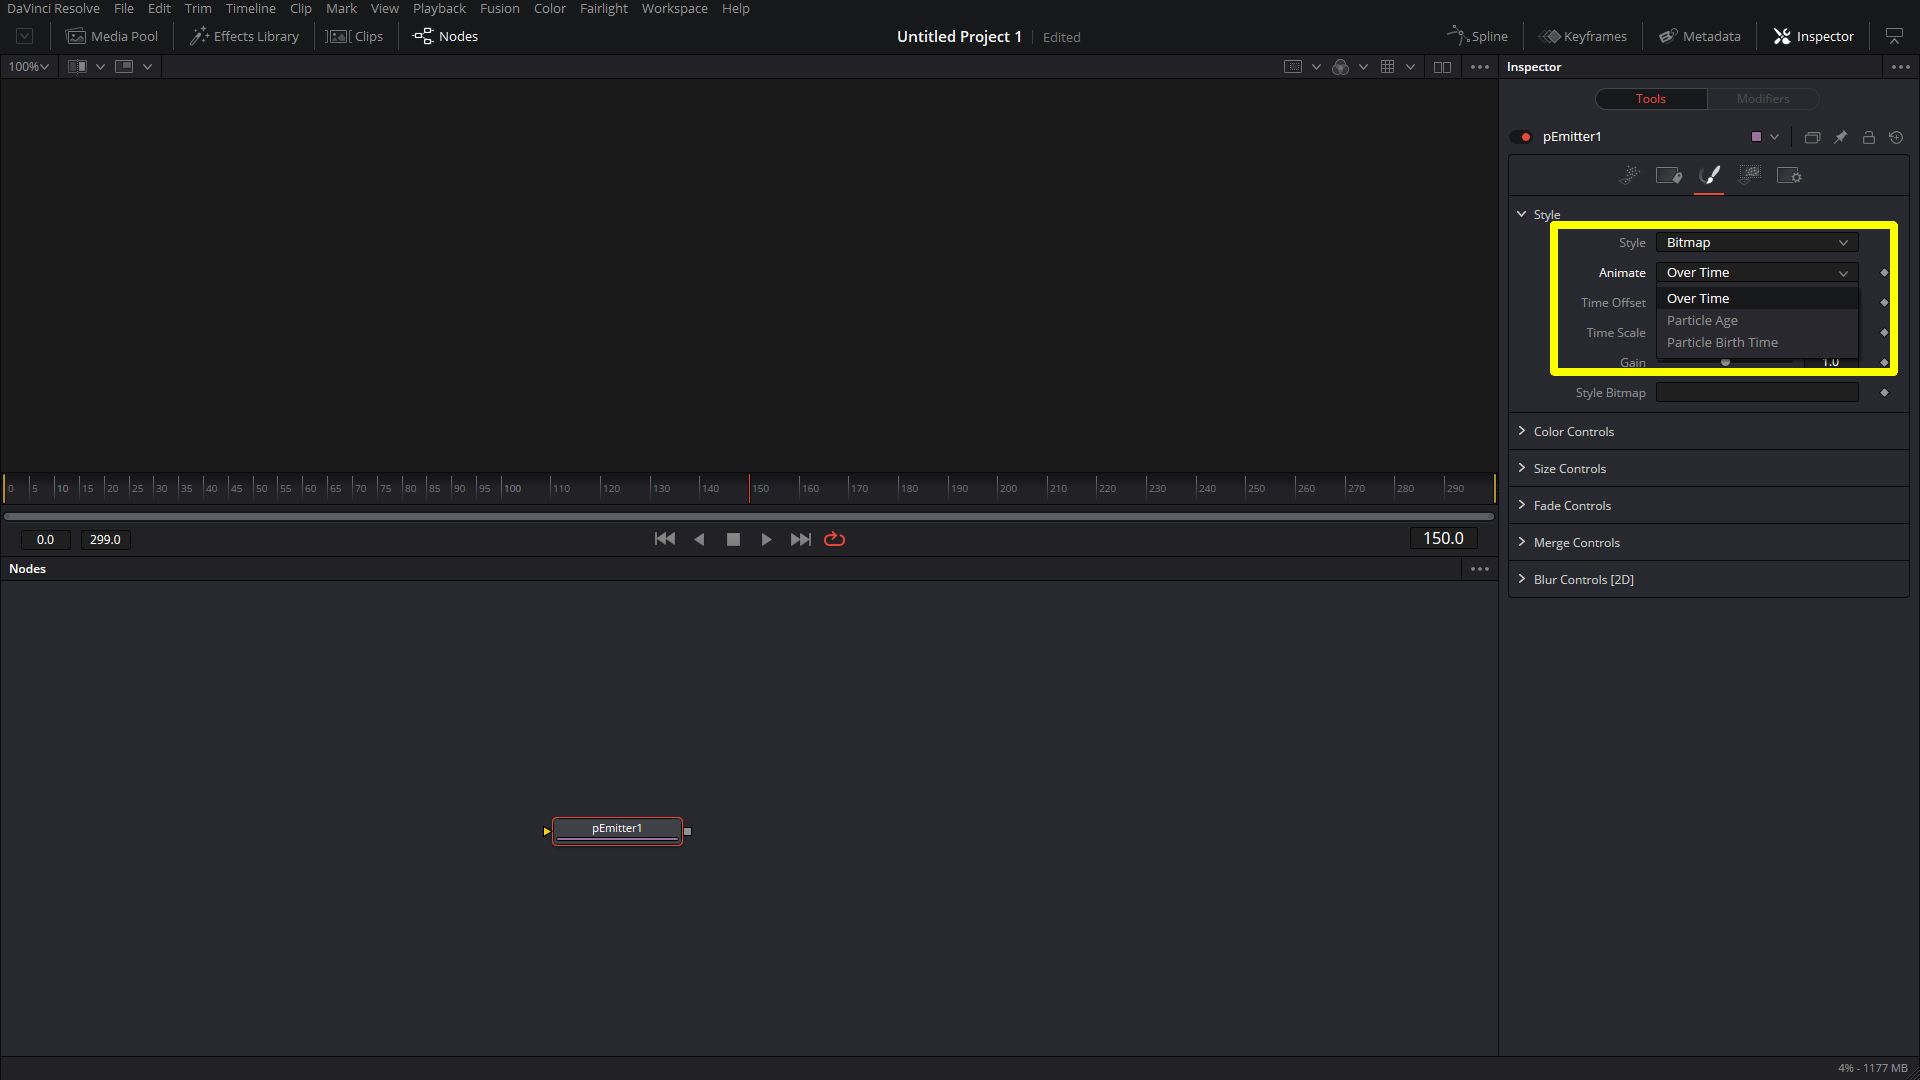
Task: Jump to the first frame
Action: coord(664,539)
